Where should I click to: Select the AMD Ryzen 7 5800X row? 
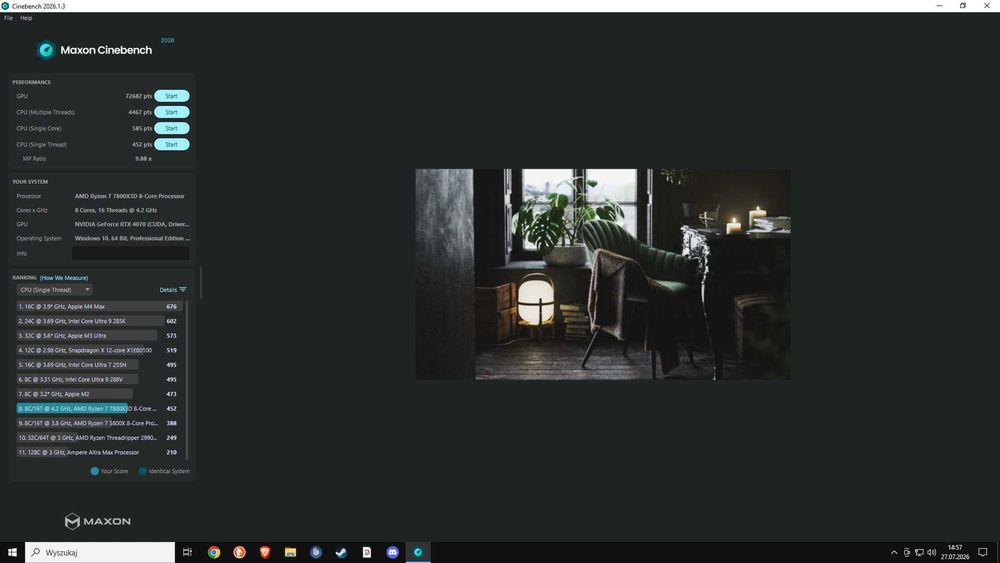pos(99,423)
